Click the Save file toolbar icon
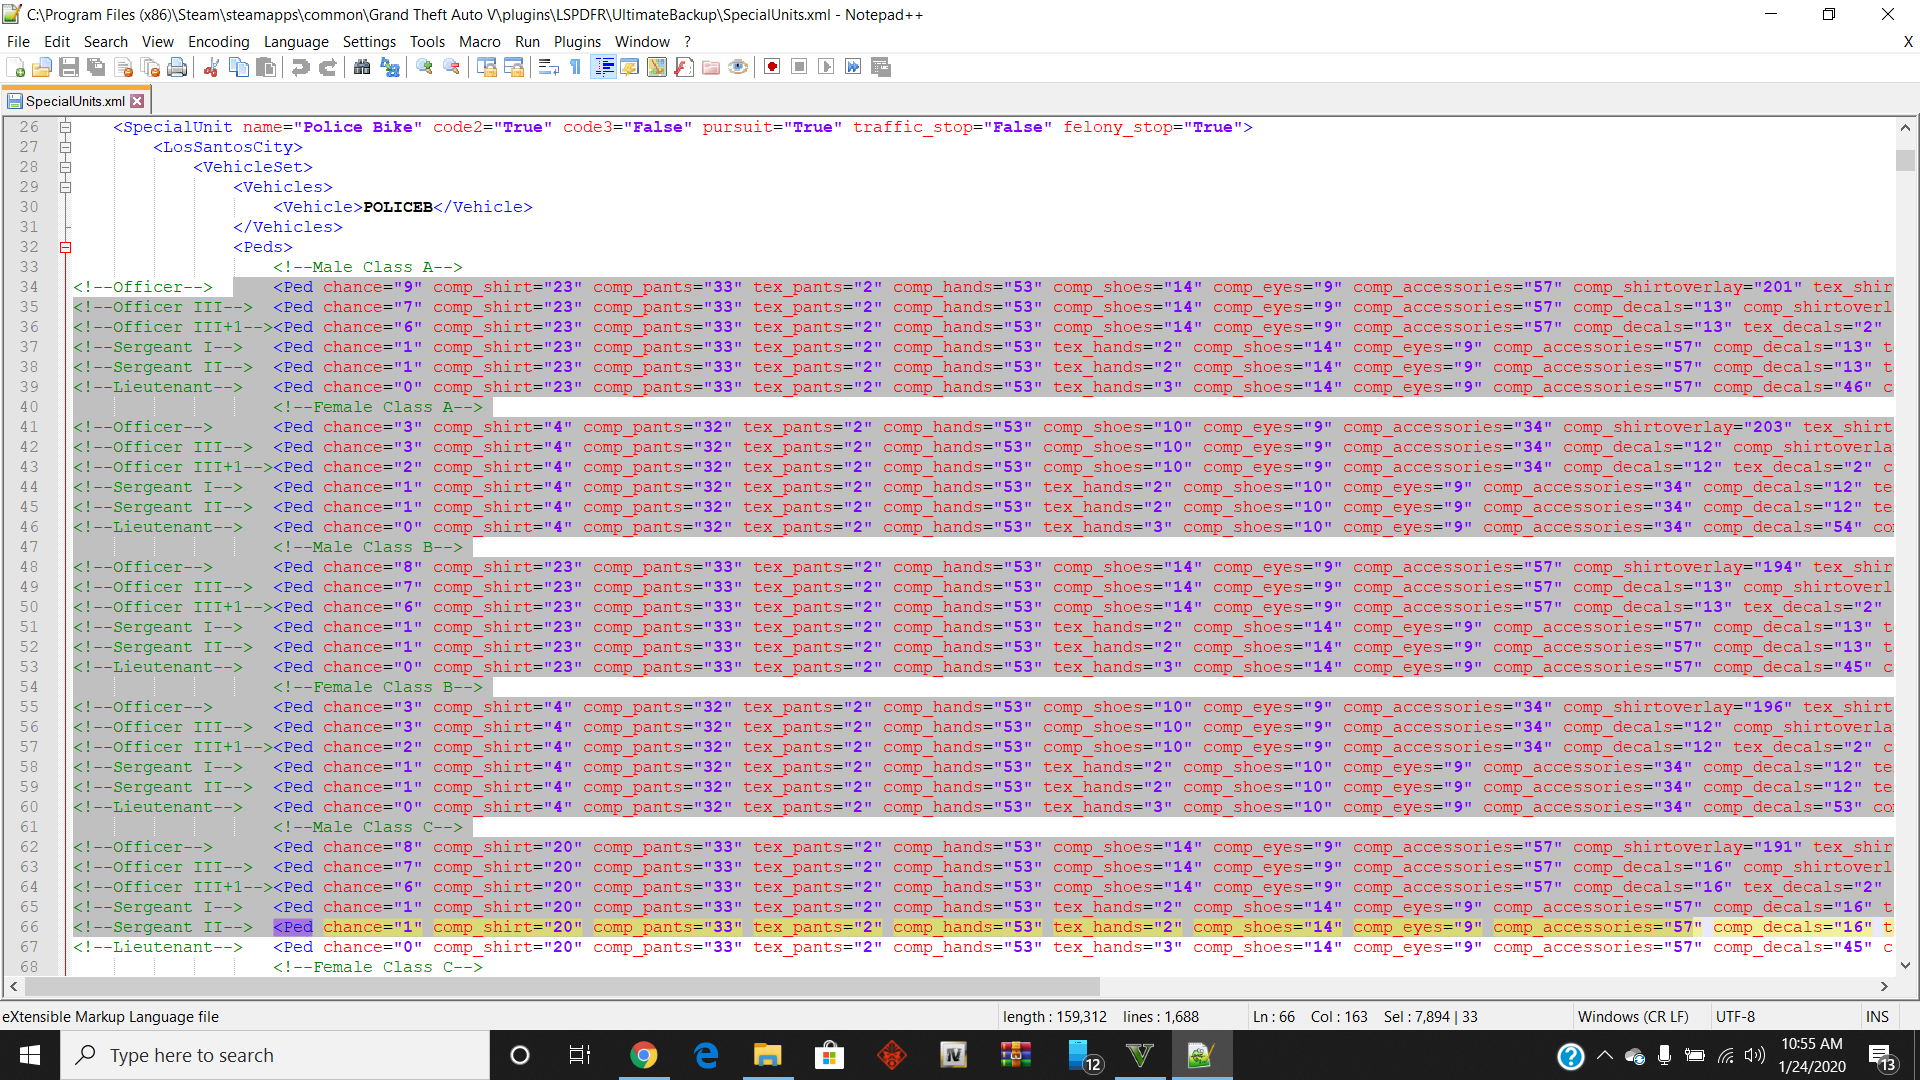The image size is (1920, 1080). click(x=69, y=67)
